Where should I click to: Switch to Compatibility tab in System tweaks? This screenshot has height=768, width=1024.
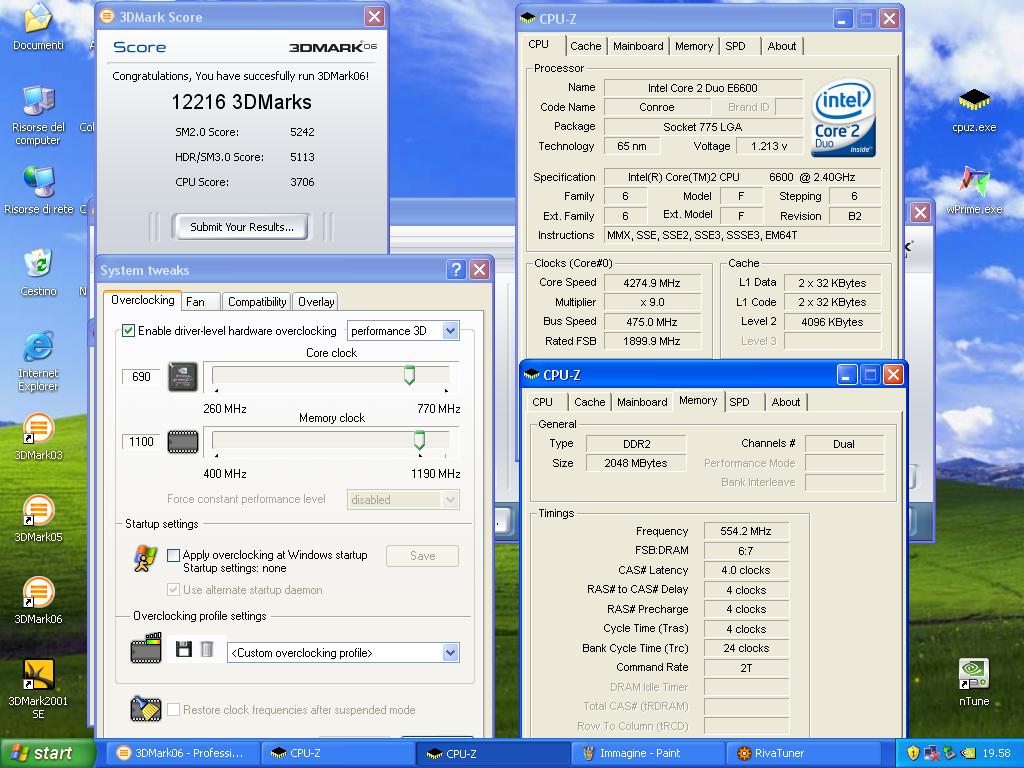coord(257,302)
